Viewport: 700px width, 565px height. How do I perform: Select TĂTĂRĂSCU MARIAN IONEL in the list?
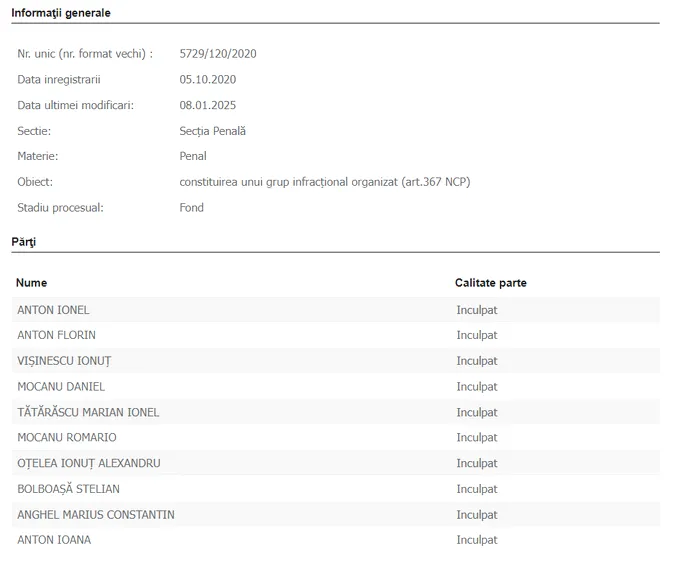88,412
